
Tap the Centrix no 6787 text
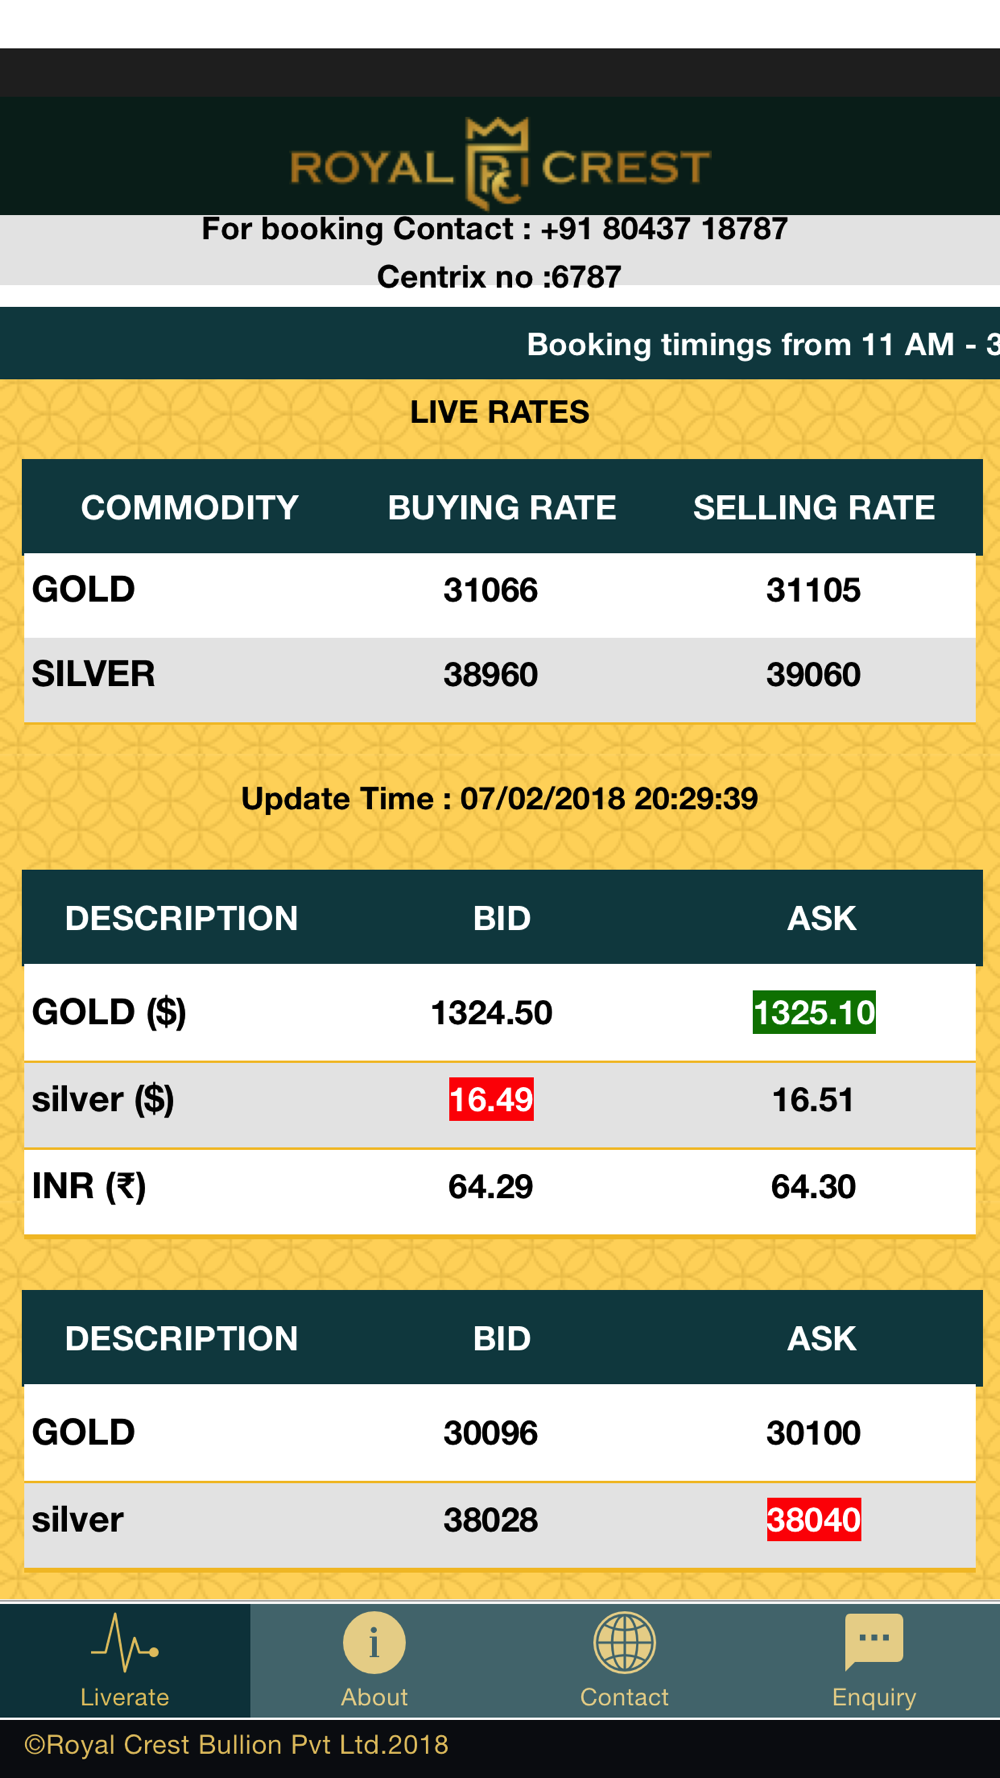click(499, 277)
